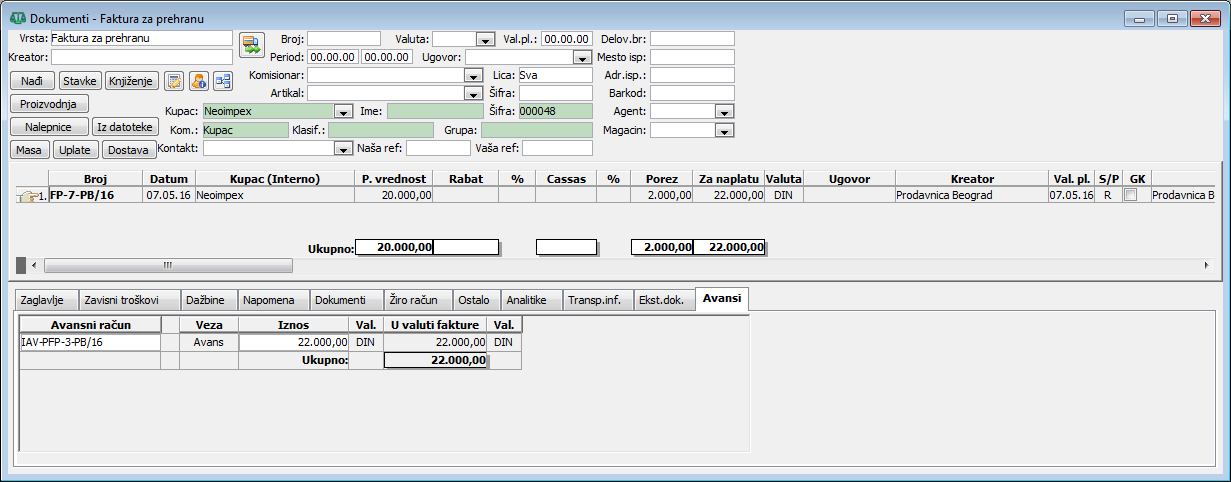Click the application logo in title bar

tap(17, 17)
